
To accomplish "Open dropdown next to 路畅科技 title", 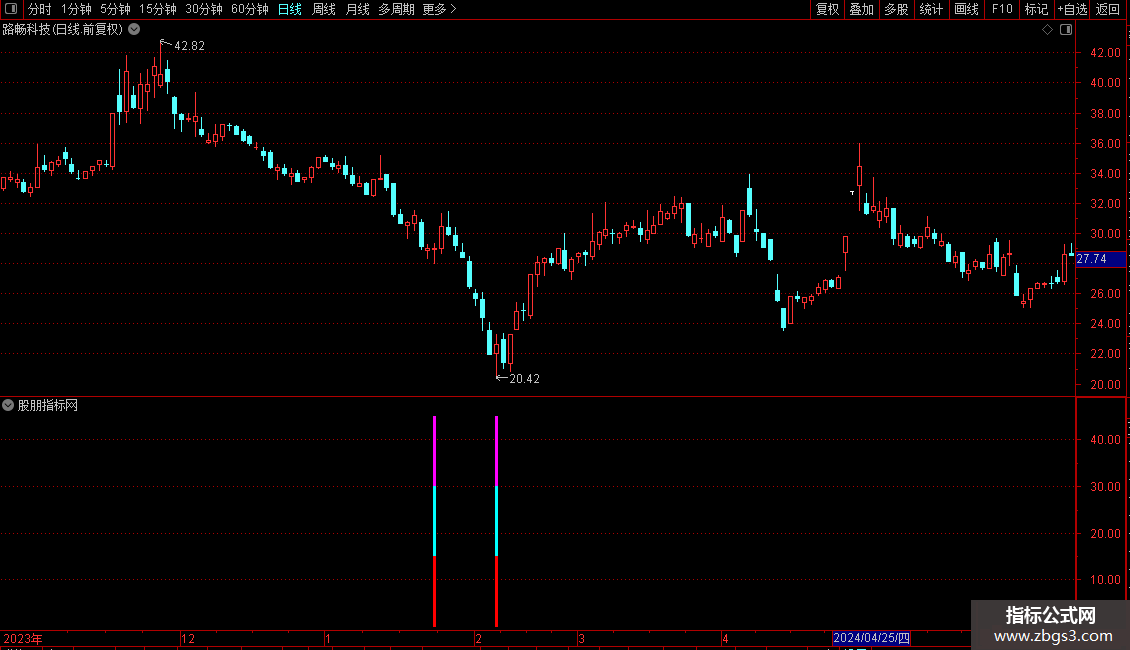I will pos(134,29).
